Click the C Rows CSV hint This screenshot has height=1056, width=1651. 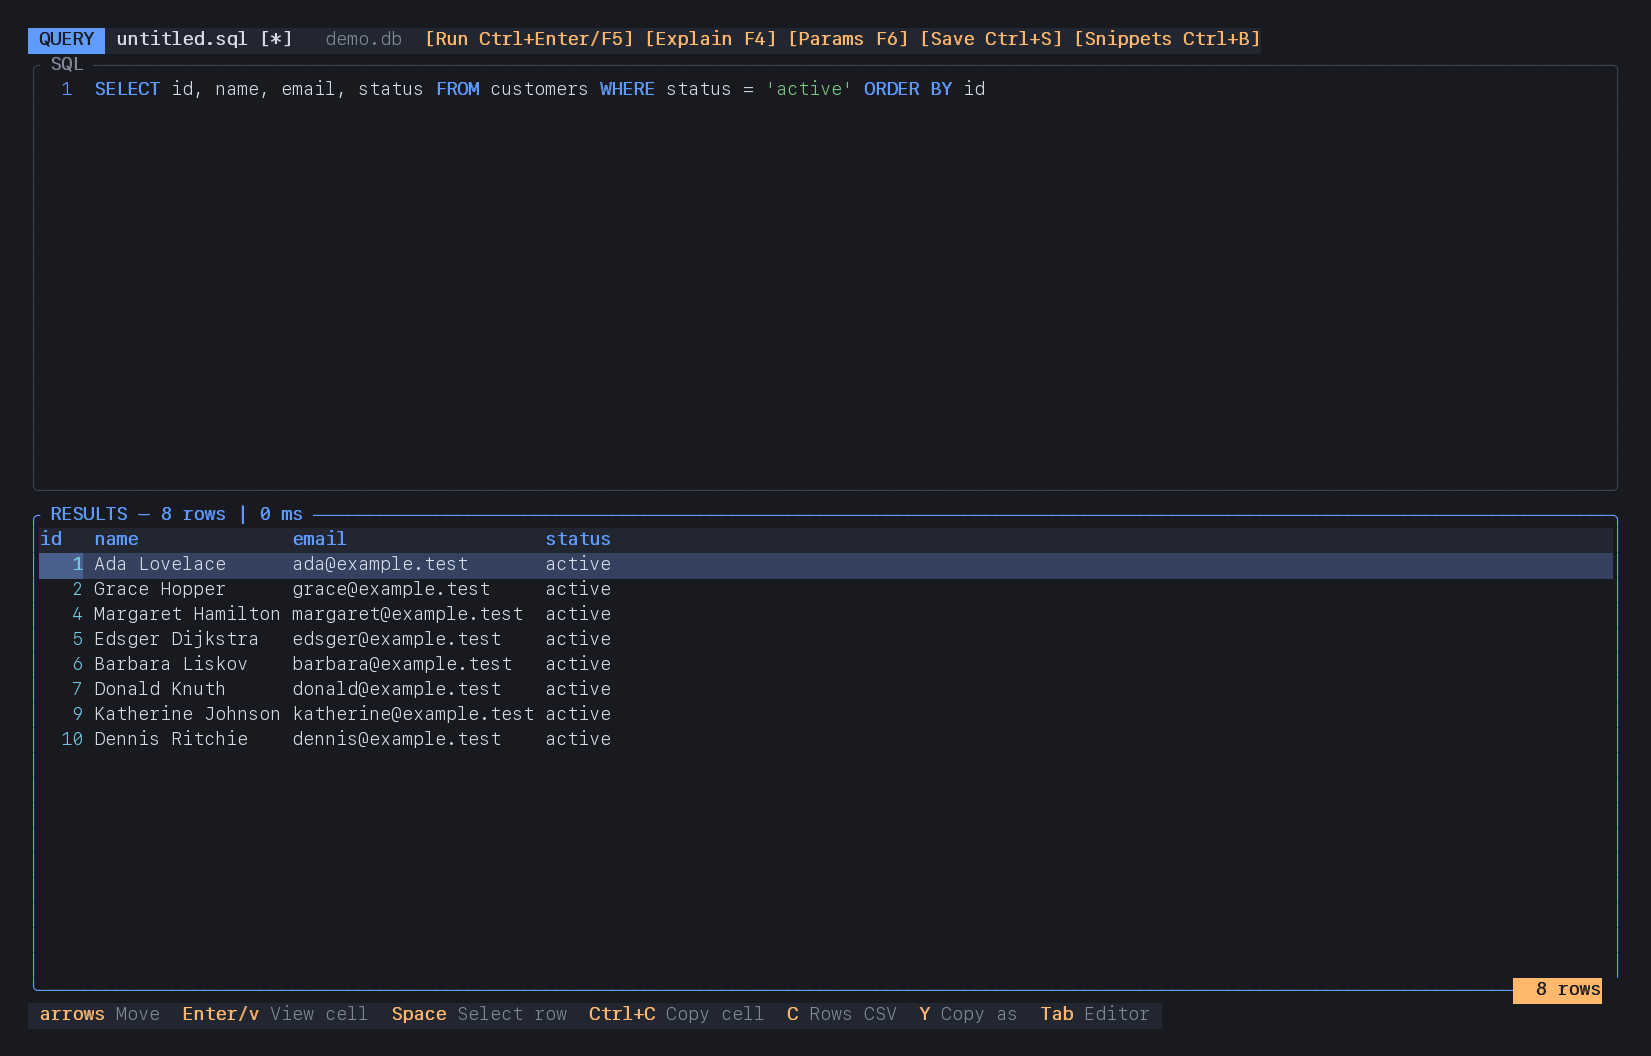[x=842, y=1014]
